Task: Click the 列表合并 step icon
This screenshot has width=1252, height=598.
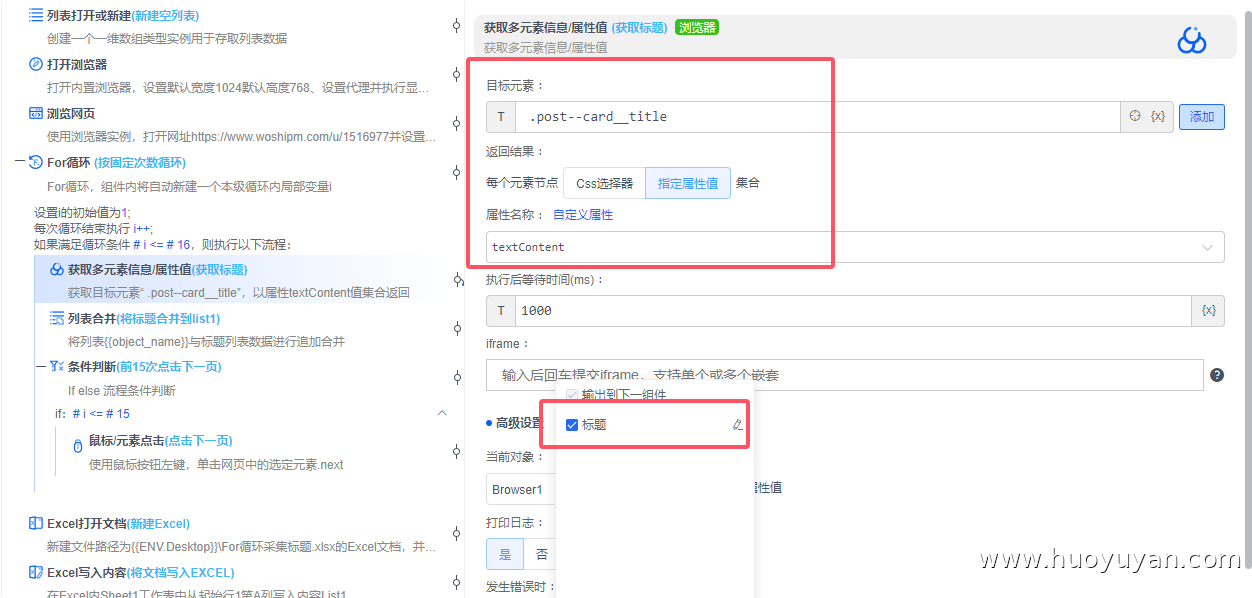Action: (57, 318)
